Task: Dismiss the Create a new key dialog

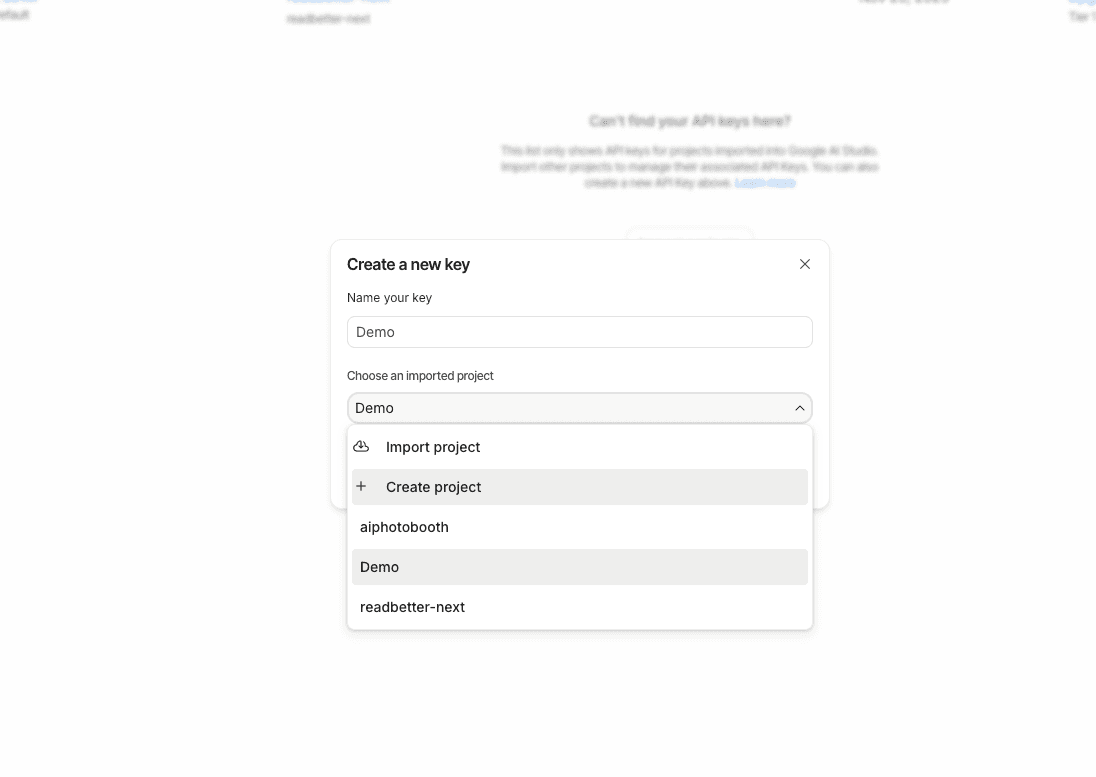Action: [x=805, y=264]
